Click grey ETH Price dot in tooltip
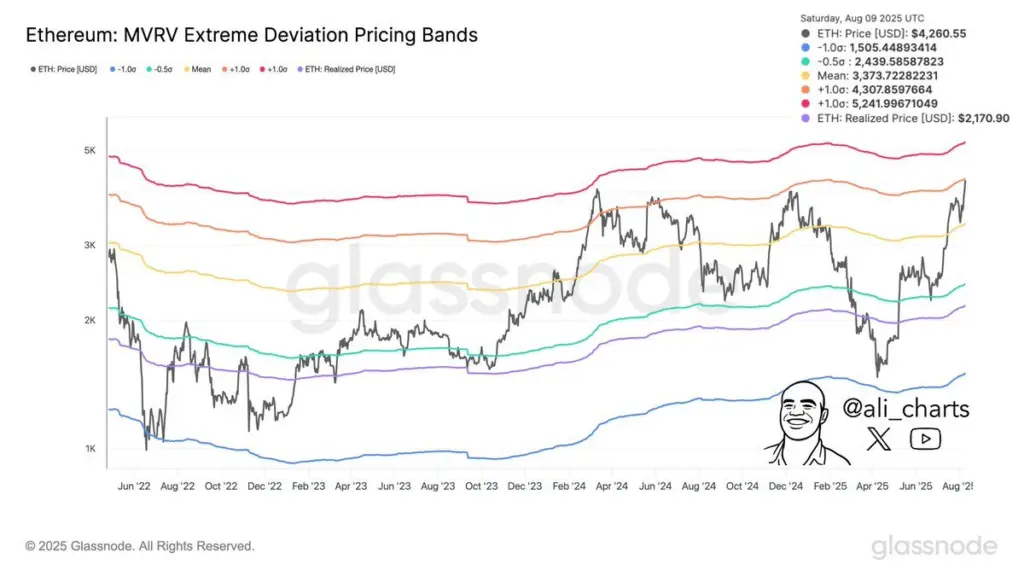The width and height of the screenshot is (1024, 576). pos(808,34)
